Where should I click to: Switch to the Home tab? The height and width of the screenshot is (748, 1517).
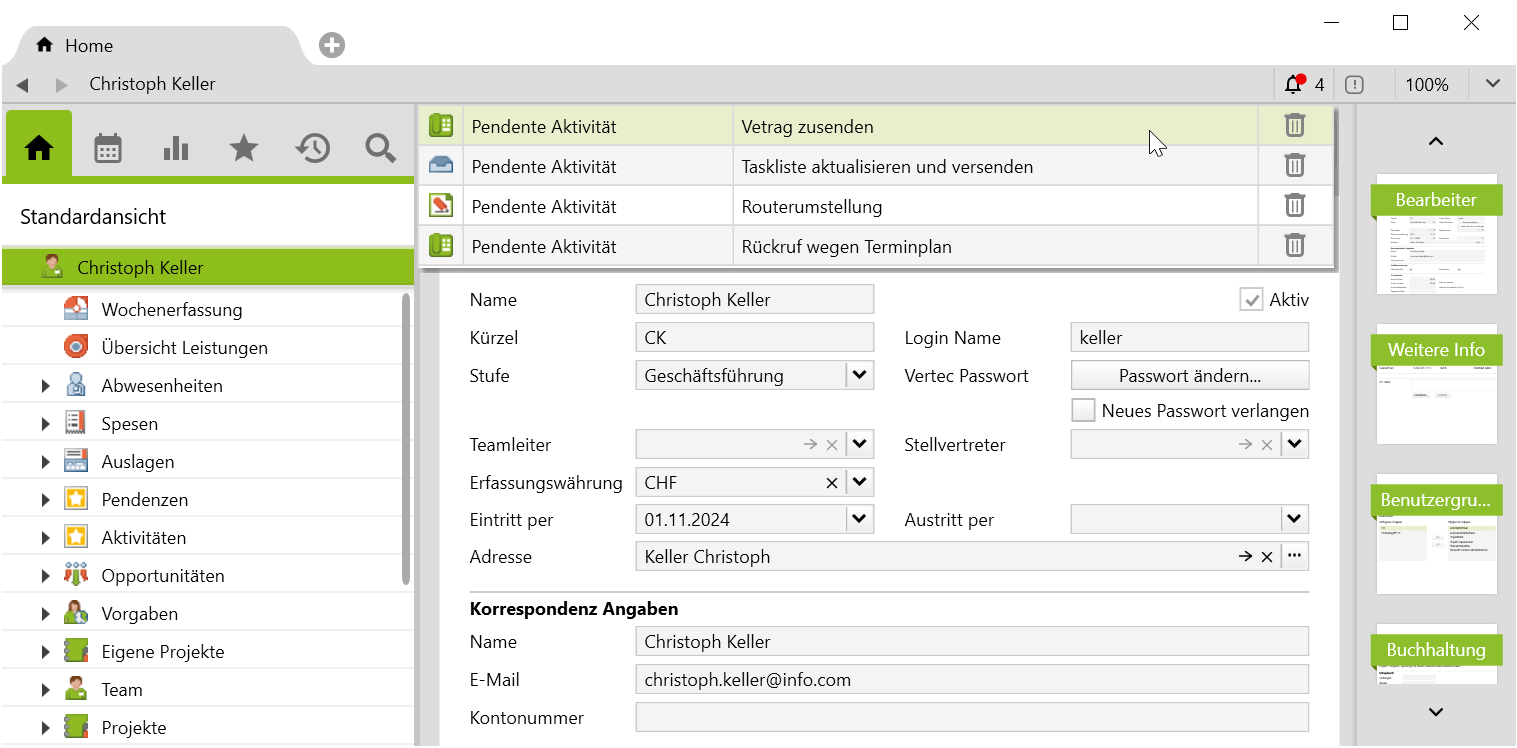88,46
